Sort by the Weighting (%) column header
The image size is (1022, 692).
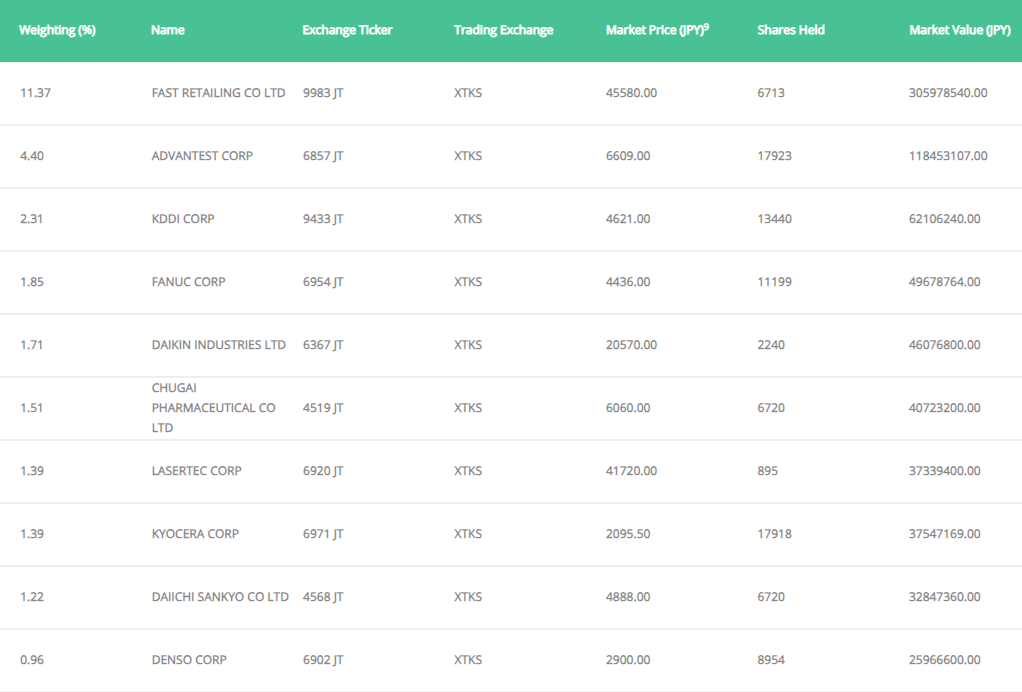coord(57,30)
